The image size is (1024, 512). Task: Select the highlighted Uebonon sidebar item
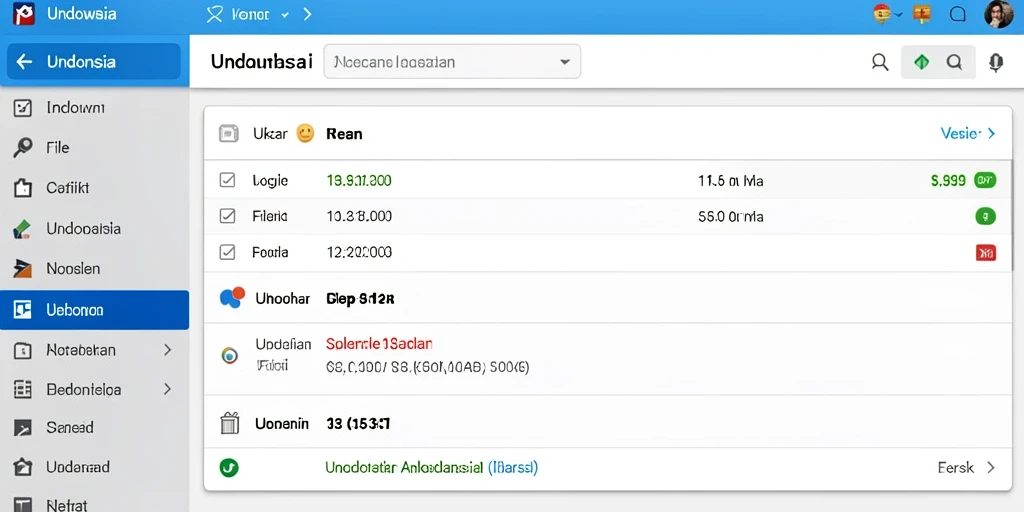[94, 310]
